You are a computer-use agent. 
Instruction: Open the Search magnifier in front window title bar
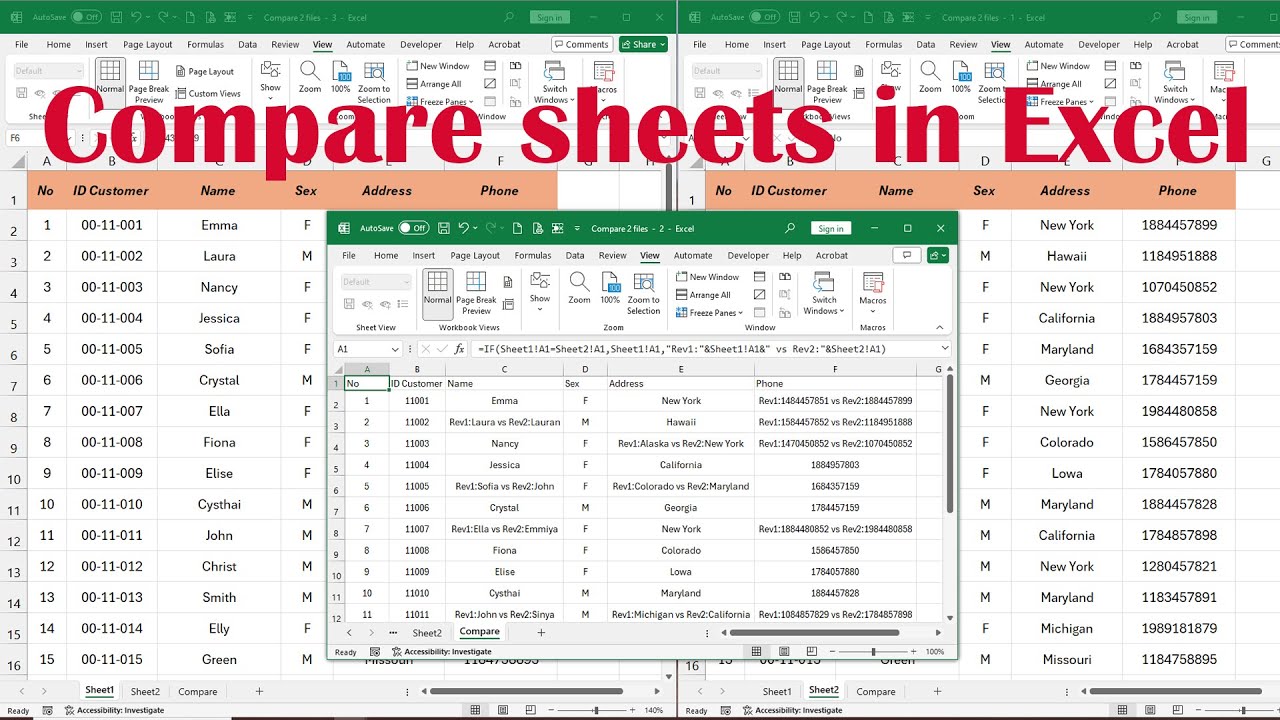point(790,228)
